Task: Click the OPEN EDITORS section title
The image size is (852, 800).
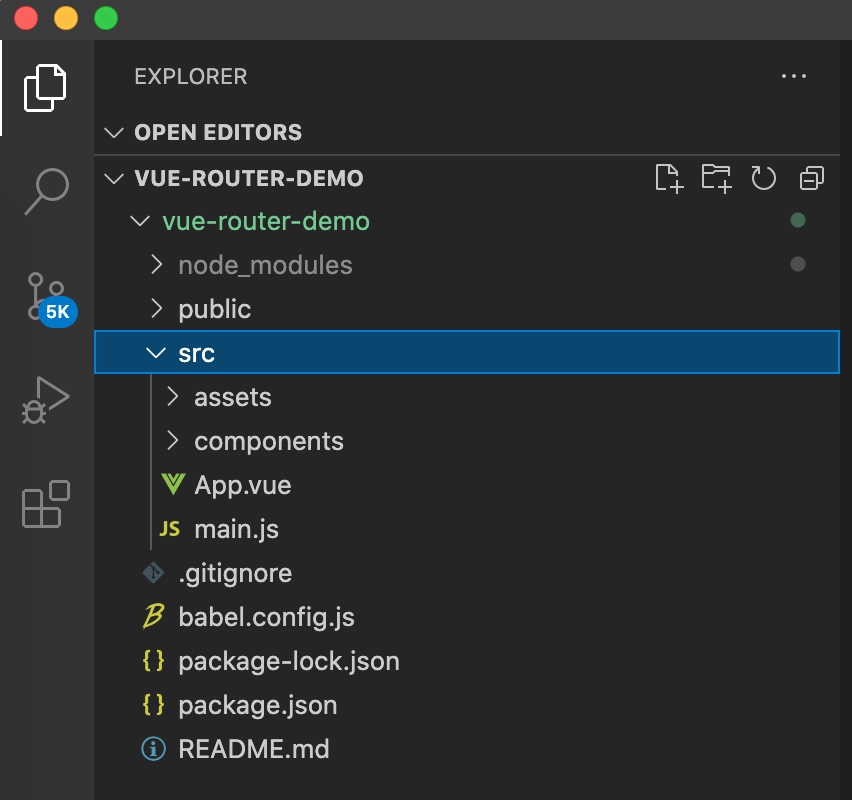Action: tap(218, 133)
